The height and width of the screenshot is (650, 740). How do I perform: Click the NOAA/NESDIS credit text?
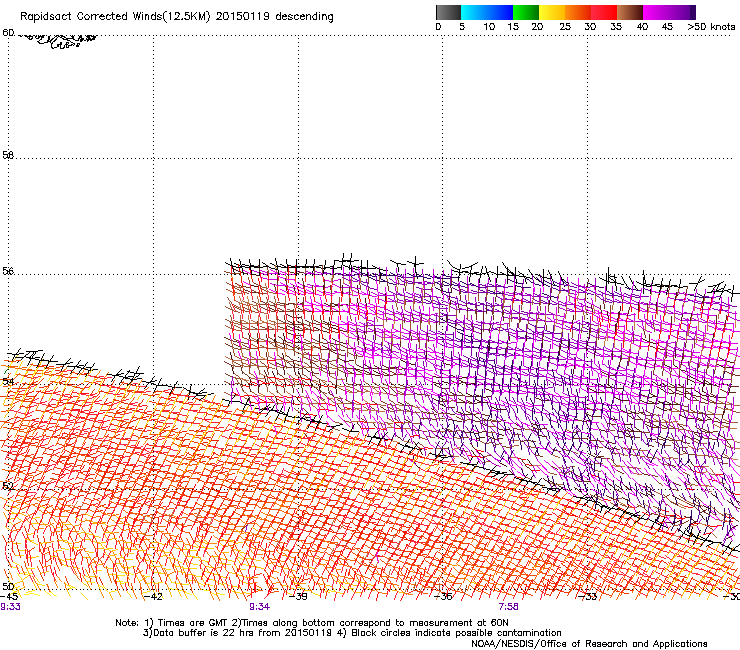pyautogui.click(x=589, y=643)
